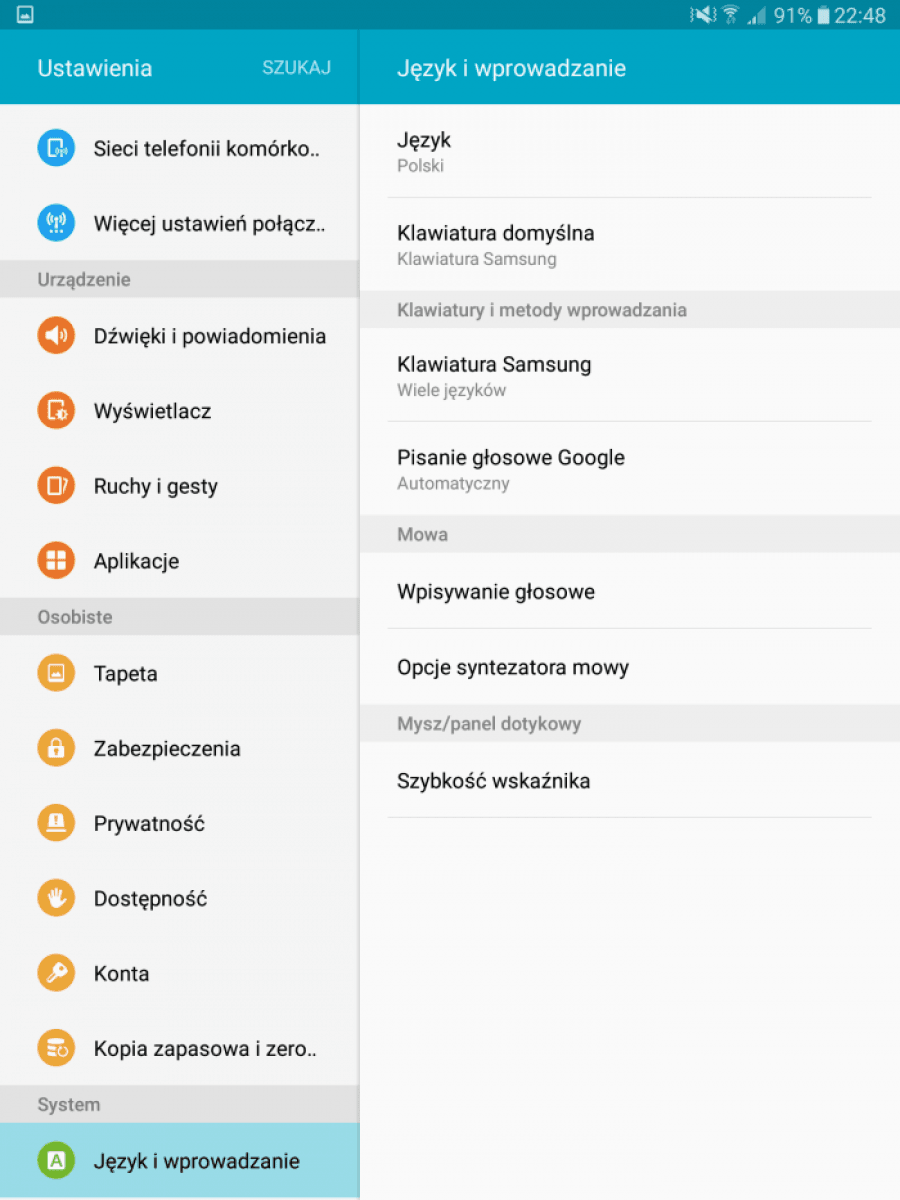Tap the speaker icon for Dźwięki i powiadomienia
The width and height of the screenshot is (900, 1200).
[x=56, y=336]
